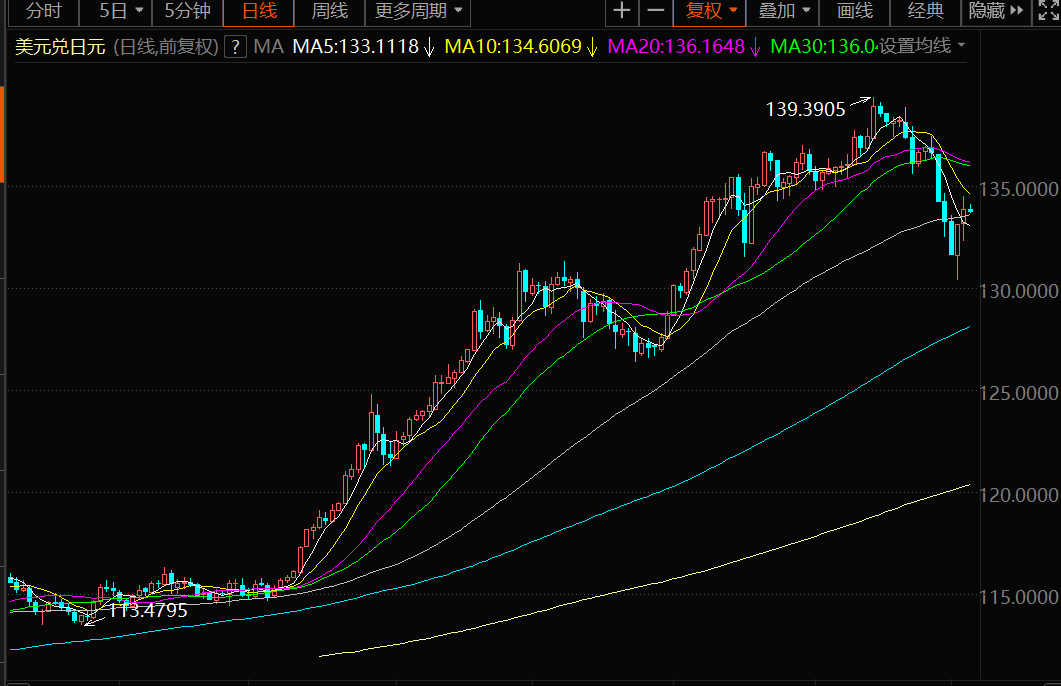Image resolution: width=1061 pixels, height=686 pixels.
Task: Click the plus zoom-in chart button
Action: pyautogui.click(x=622, y=12)
